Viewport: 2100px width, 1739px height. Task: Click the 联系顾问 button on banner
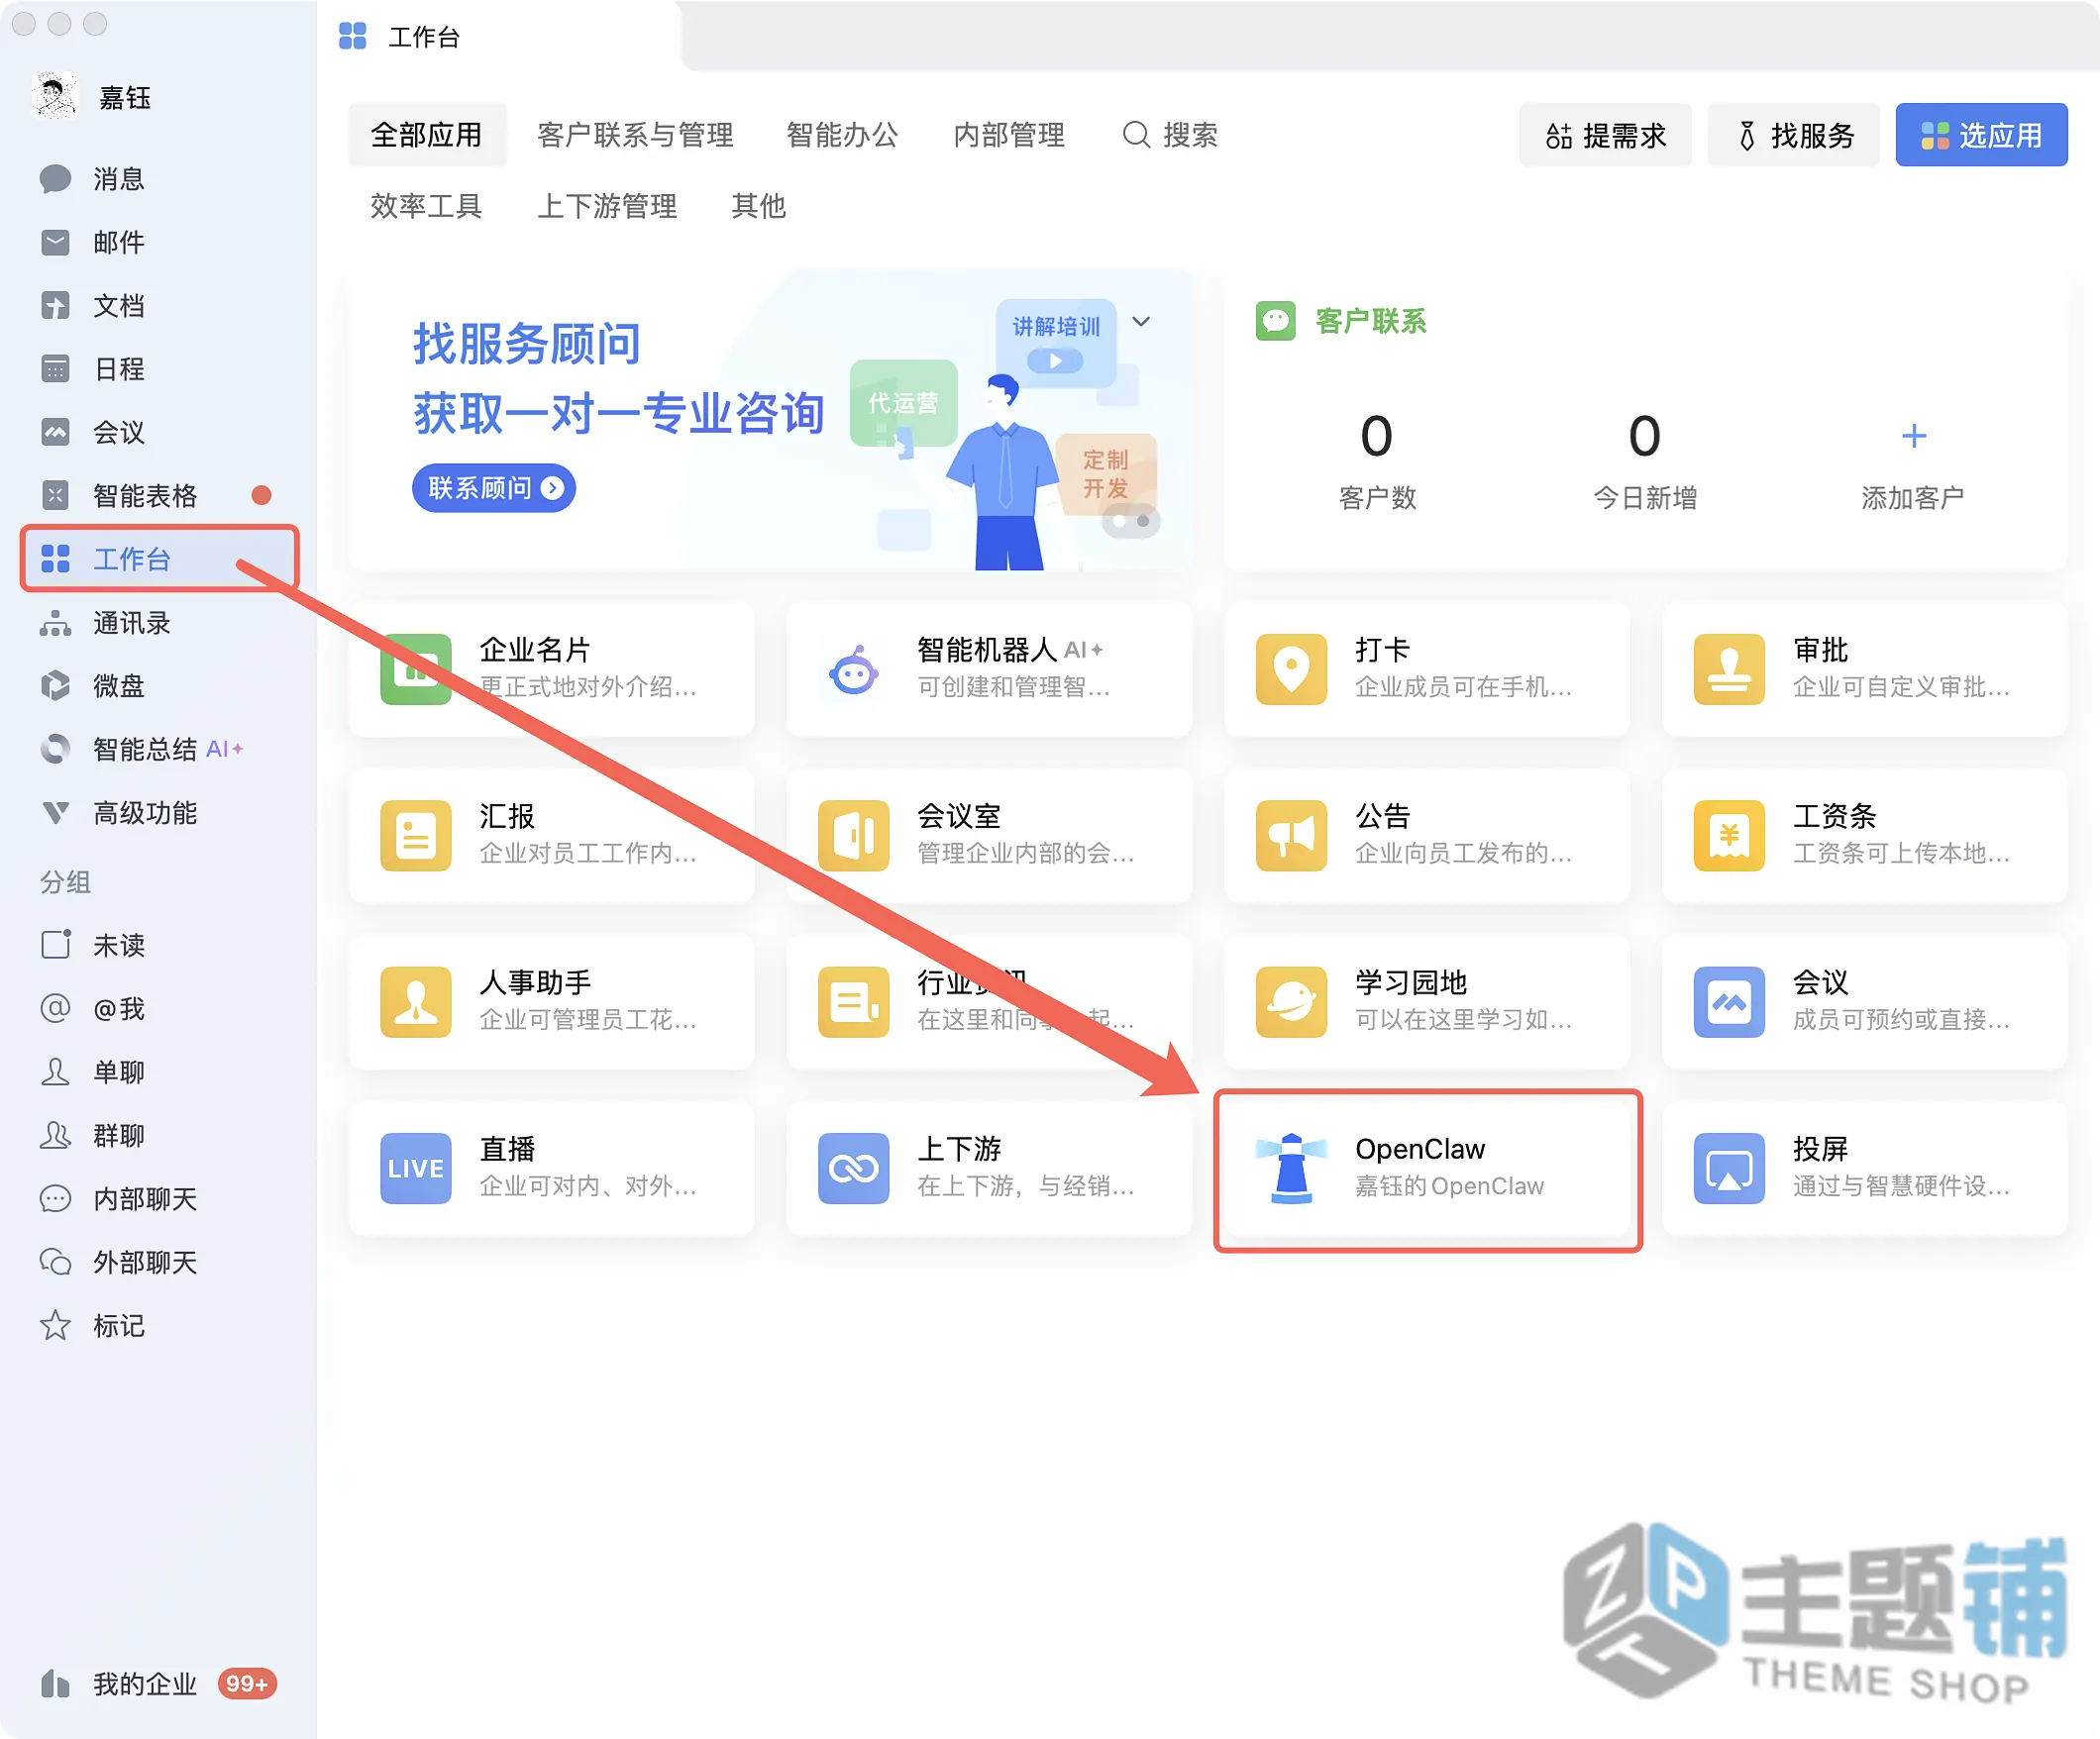pos(494,488)
